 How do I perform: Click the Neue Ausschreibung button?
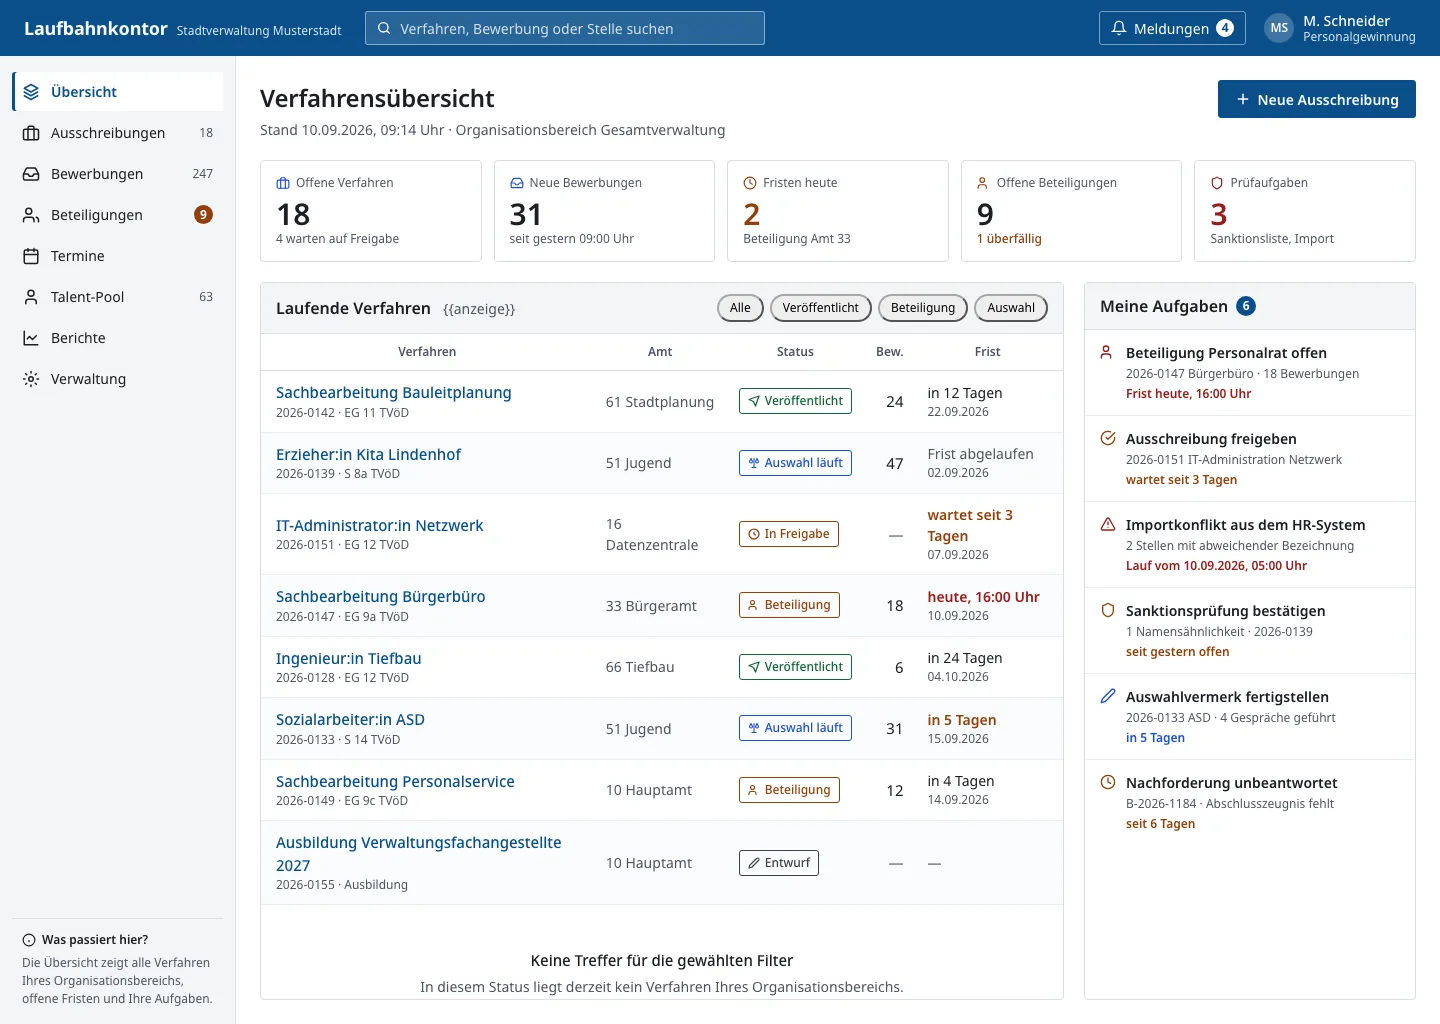[x=1316, y=99]
